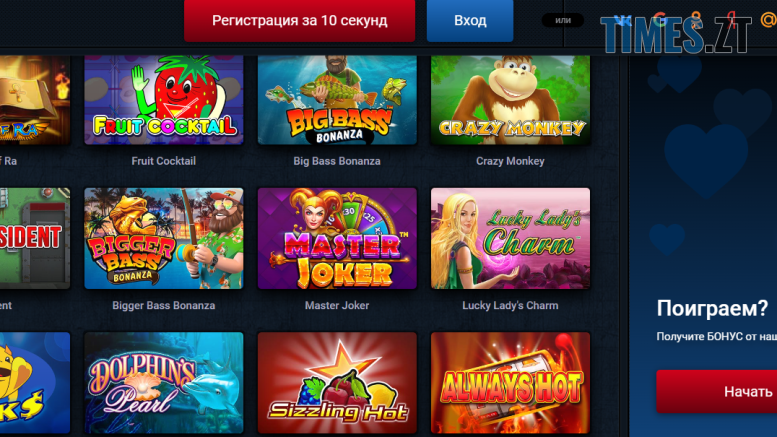This screenshot has height=437, width=777.
Task: Open the Fruit Cocktail game thumbnail
Action: [x=164, y=100]
